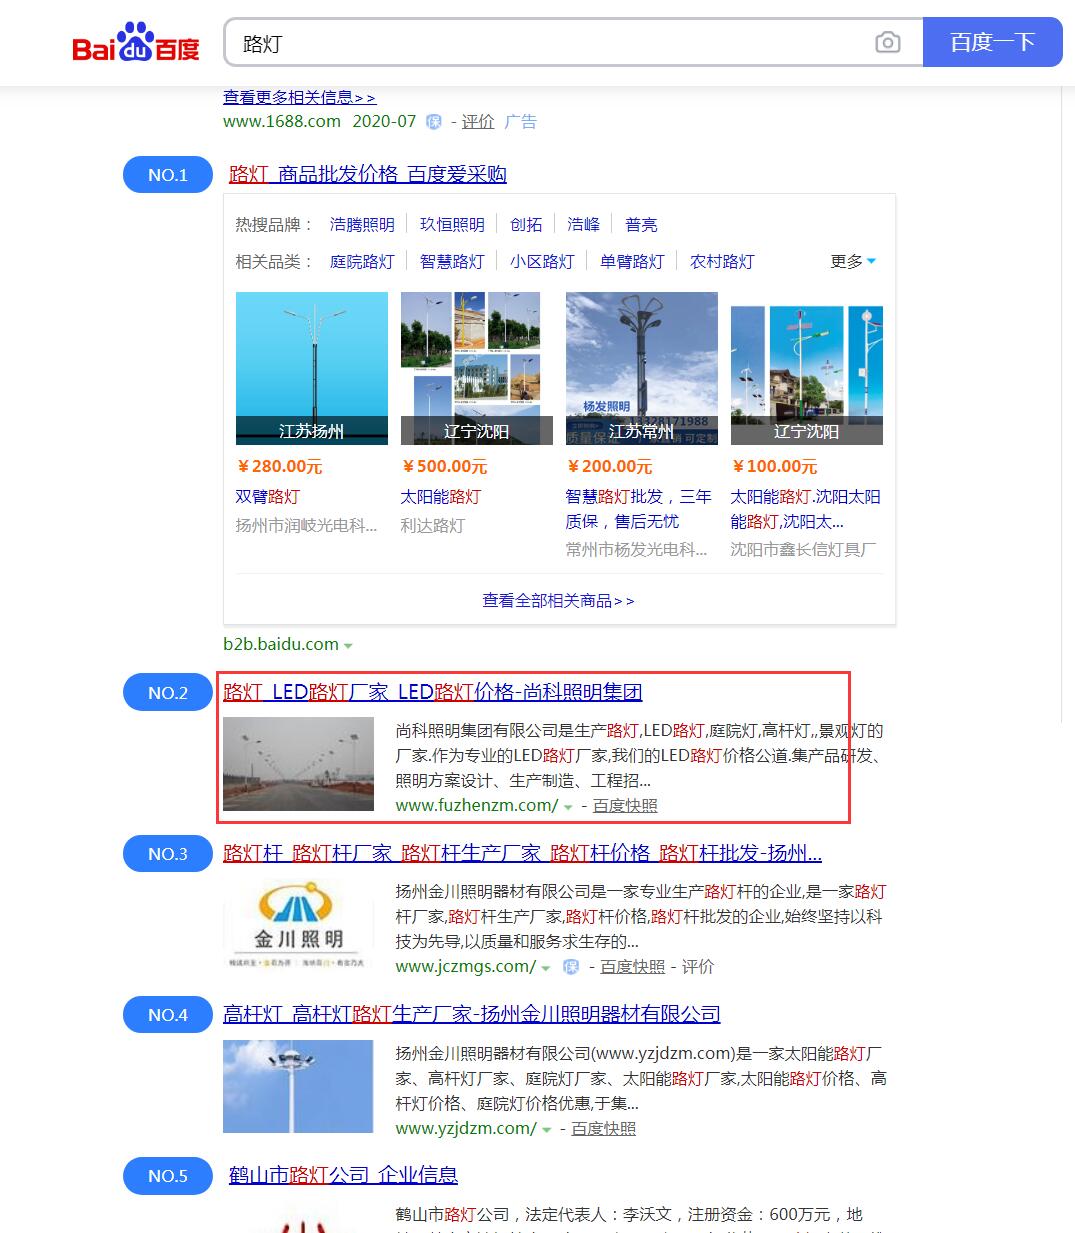The width and height of the screenshot is (1075, 1233).
Task: Expand the 更多 categories dropdown
Action: 853,262
